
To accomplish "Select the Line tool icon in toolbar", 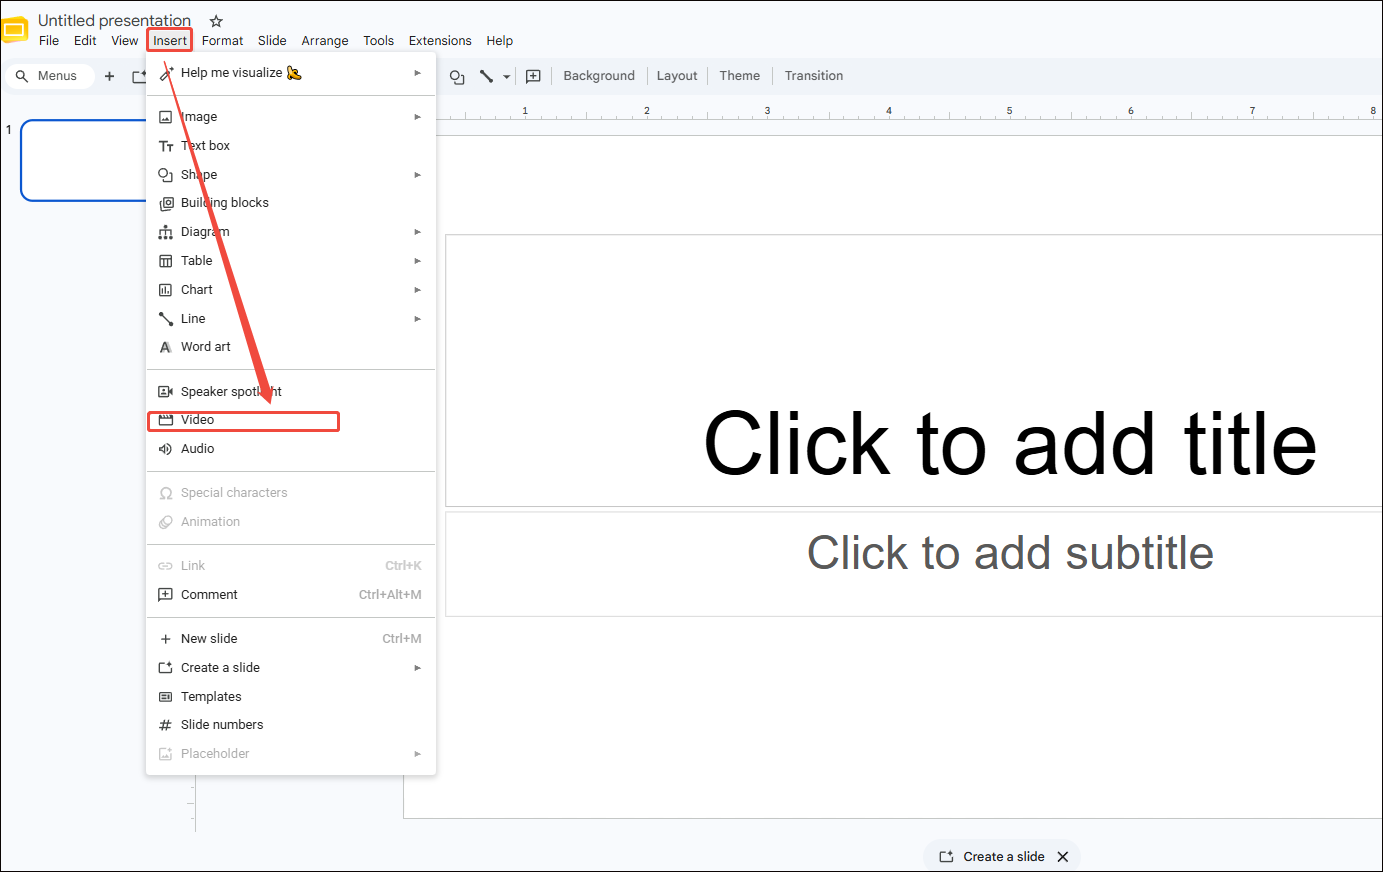I will coord(487,76).
